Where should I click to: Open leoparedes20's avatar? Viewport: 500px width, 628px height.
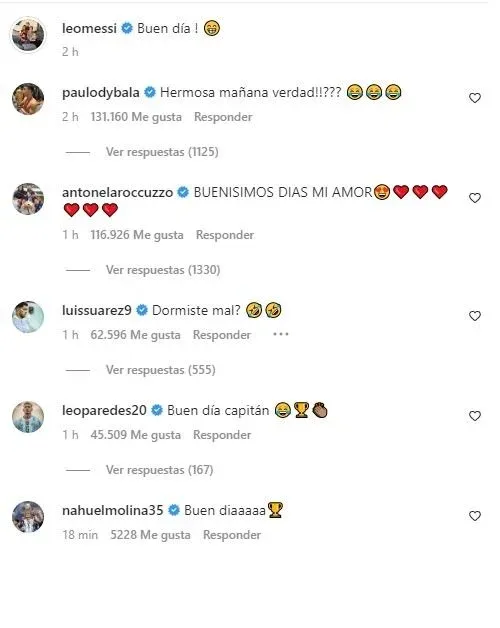tap(28, 417)
